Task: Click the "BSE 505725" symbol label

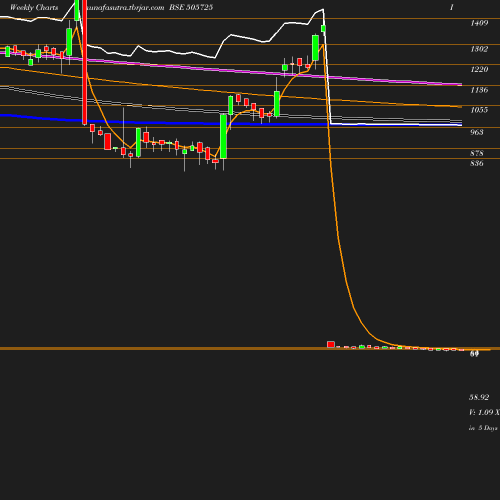Action: (191, 7)
